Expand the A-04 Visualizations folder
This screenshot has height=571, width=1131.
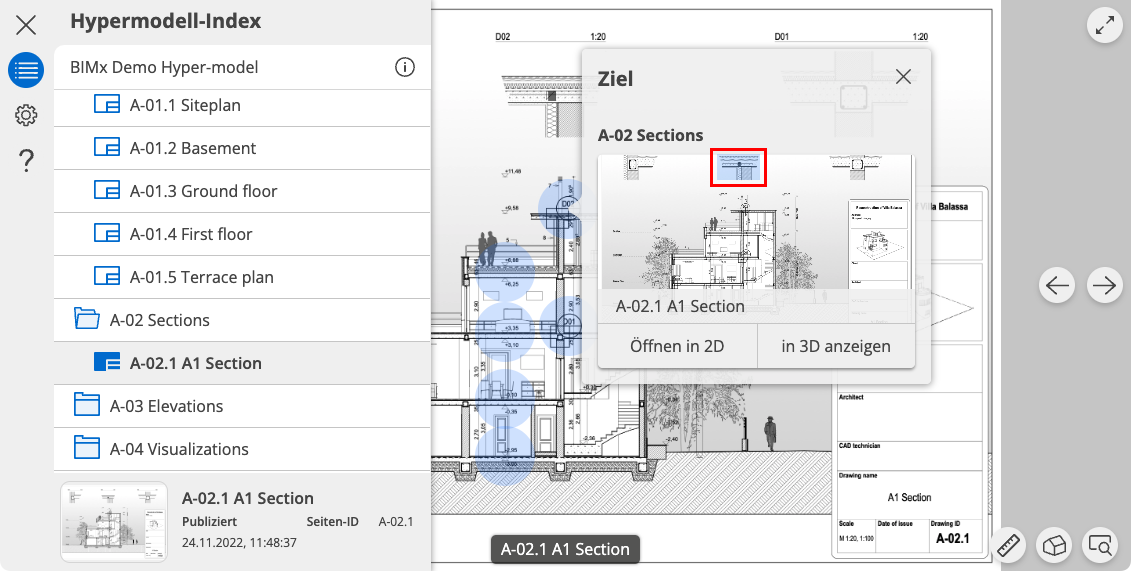pyautogui.click(x=242, y=449)
